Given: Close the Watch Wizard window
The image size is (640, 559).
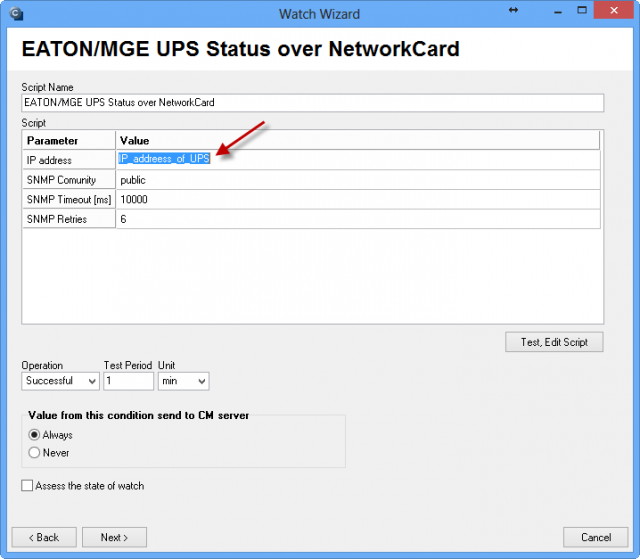Looking at the screenshot, I should (613, 11).
